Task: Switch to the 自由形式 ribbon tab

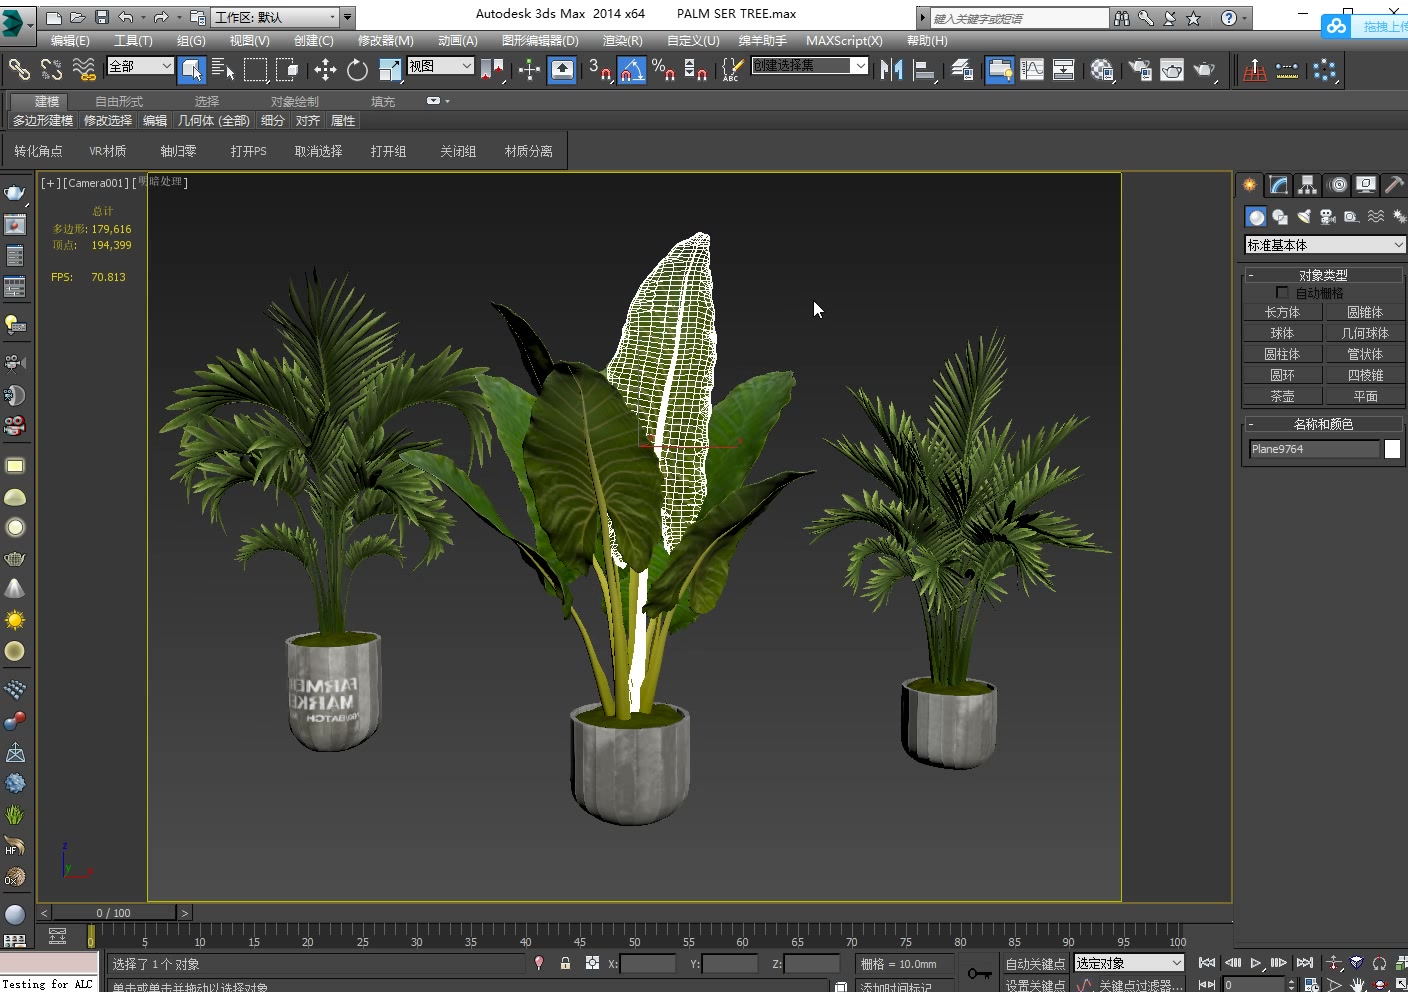Action: (119, 102)
